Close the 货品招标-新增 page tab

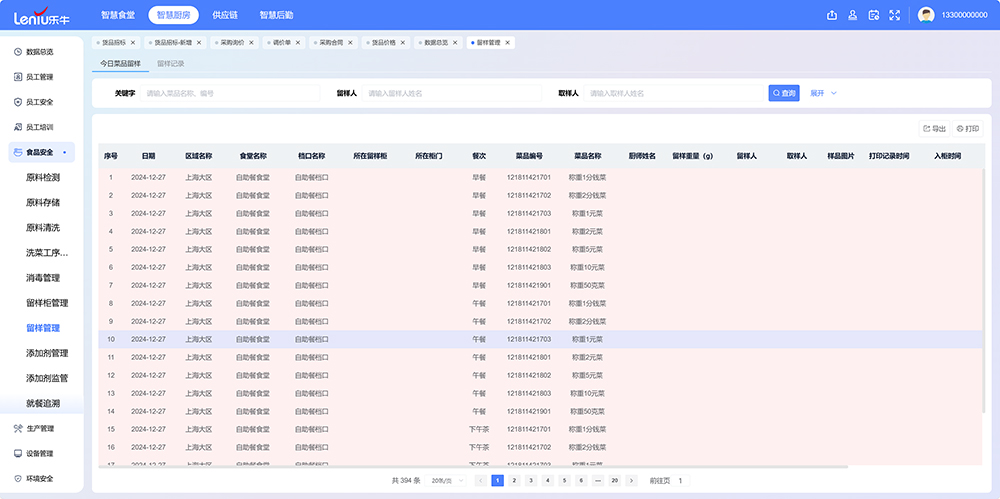coord(199,43)
